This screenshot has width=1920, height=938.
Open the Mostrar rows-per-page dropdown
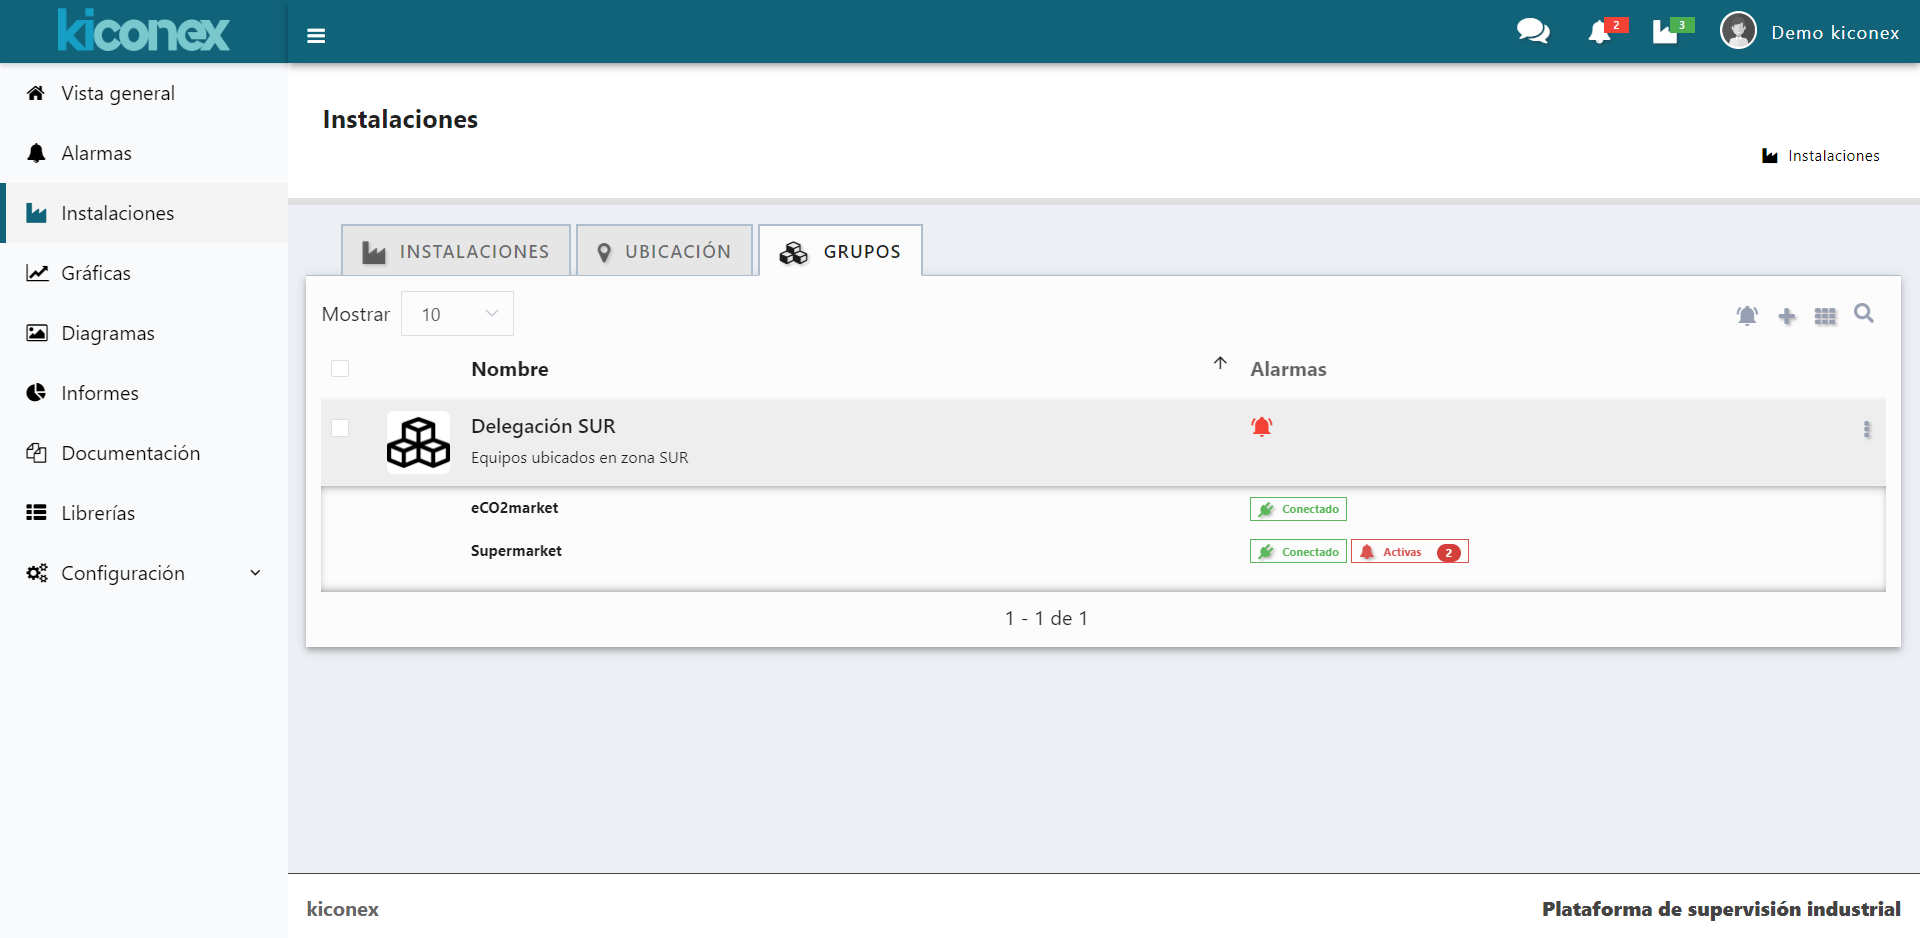[x=457, y=314]
